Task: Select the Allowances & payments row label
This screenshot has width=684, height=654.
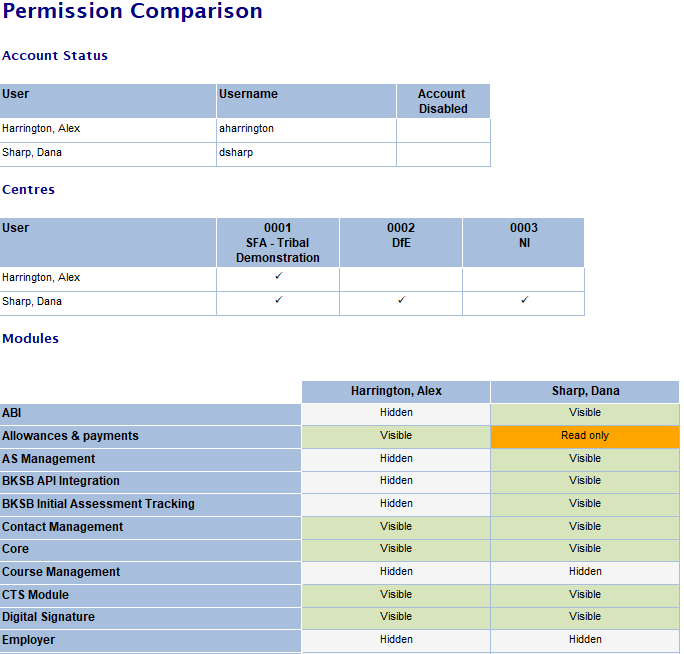Action: [70, 436]
